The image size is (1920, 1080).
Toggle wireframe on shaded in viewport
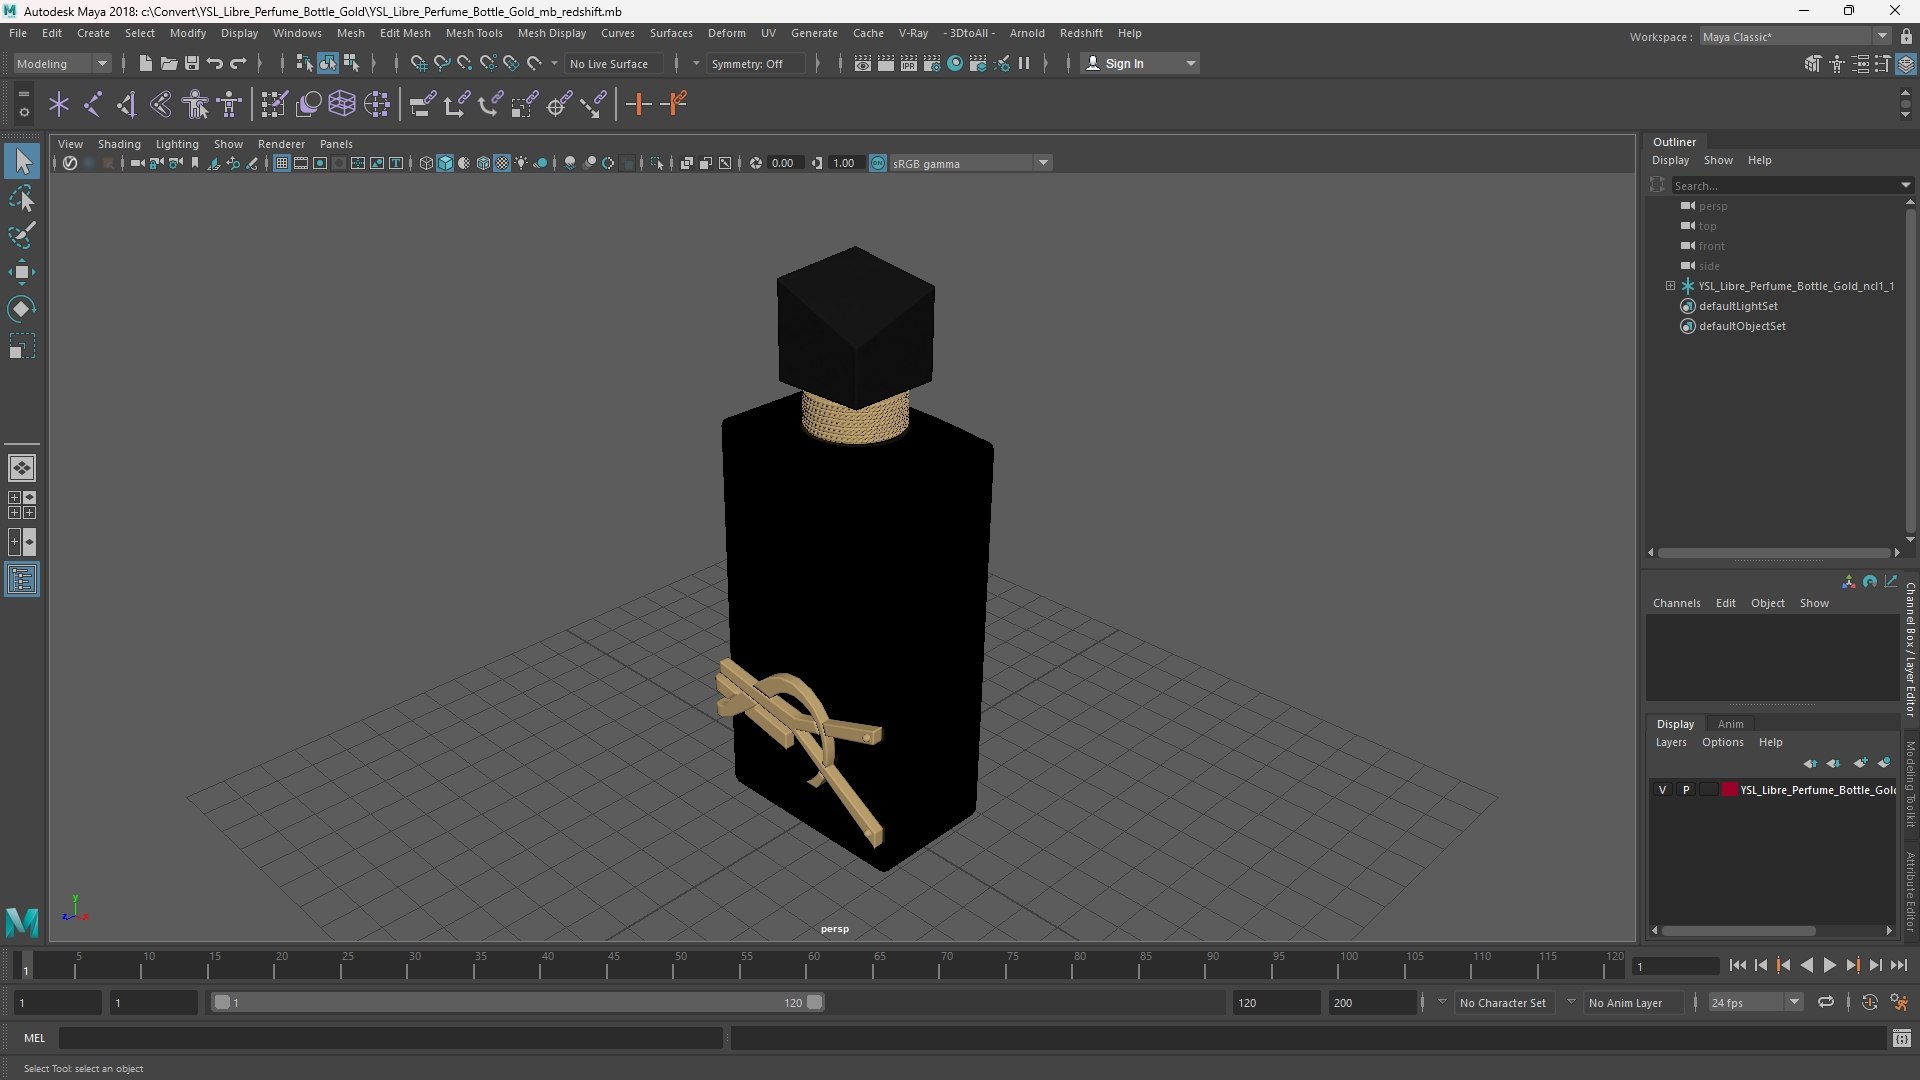483,163
